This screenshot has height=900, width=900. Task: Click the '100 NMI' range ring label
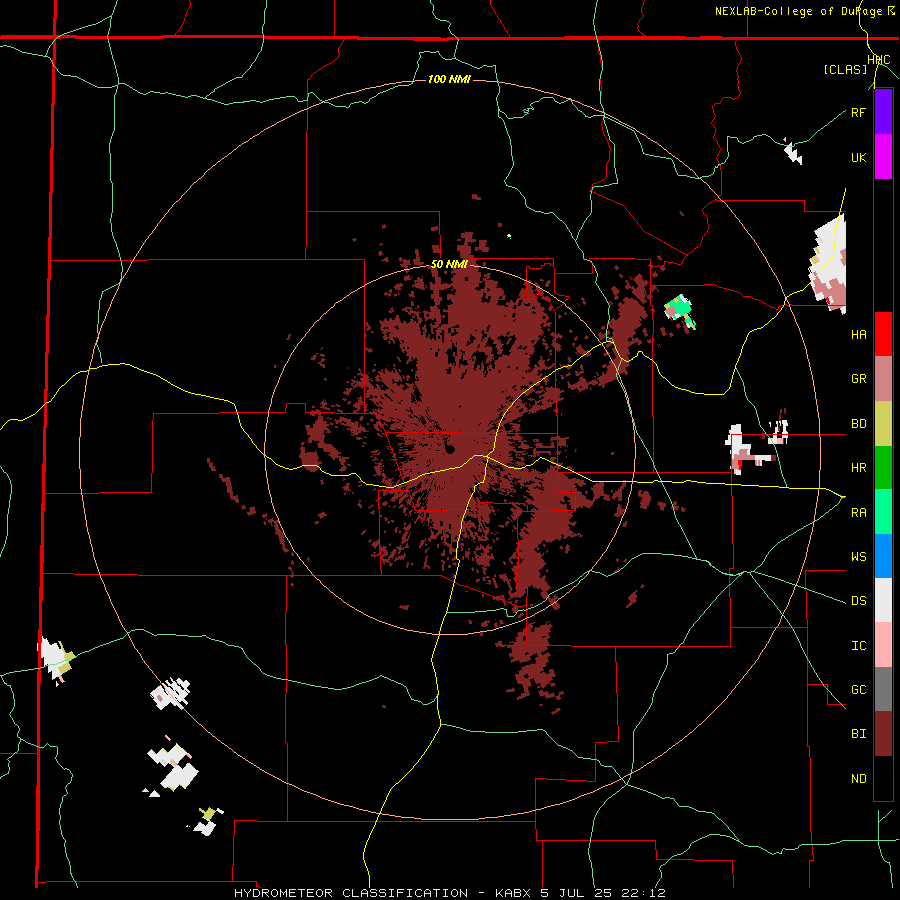pyautogui.click(x=449, y=79)
